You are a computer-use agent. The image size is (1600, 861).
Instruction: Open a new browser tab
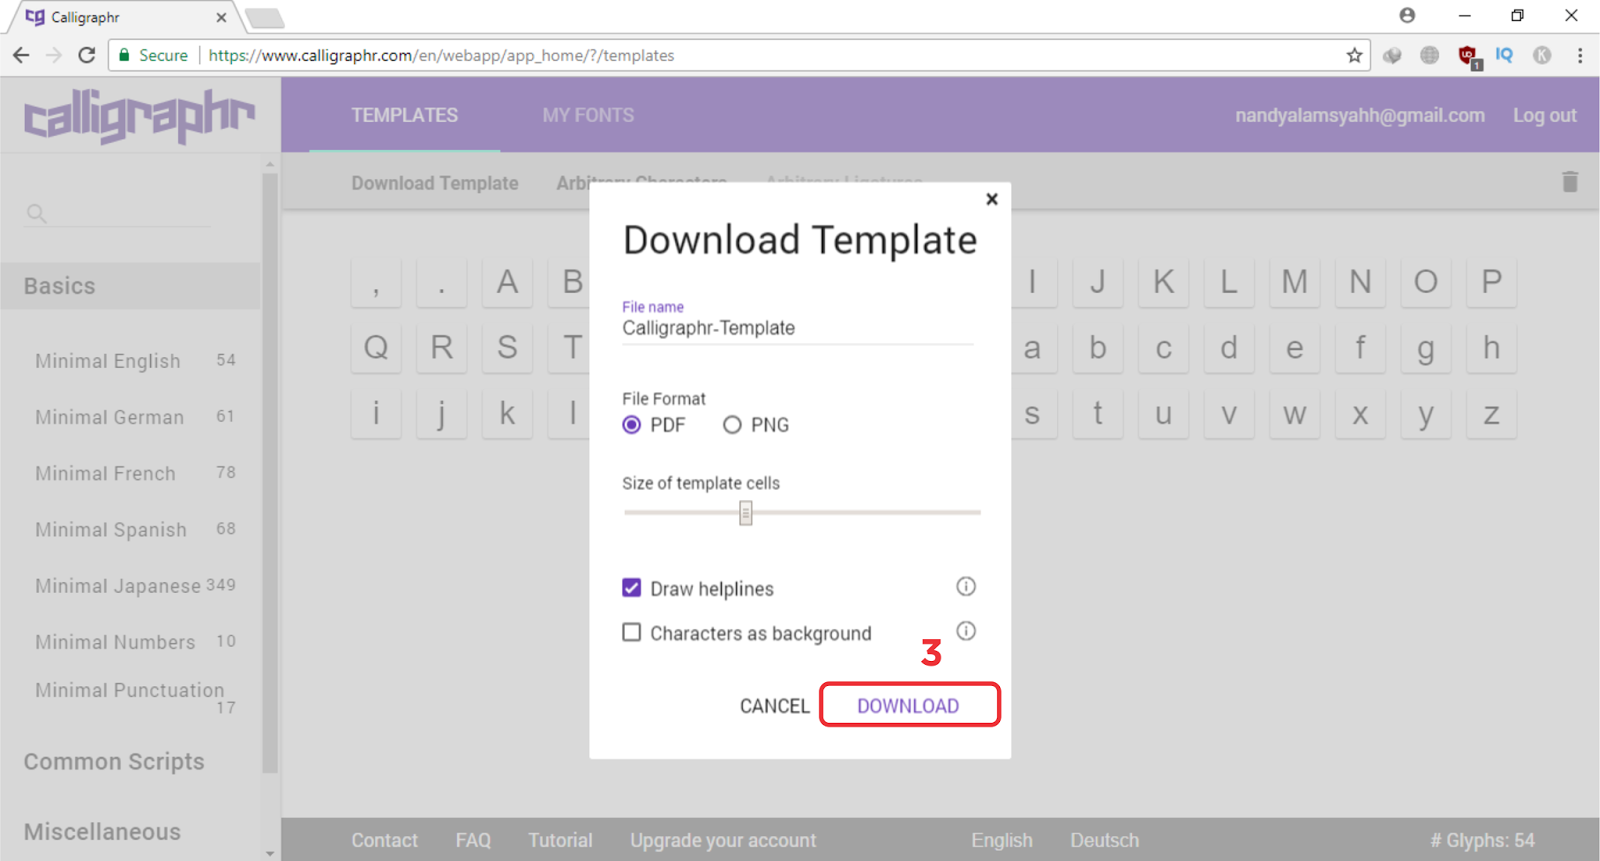(264, 18)
